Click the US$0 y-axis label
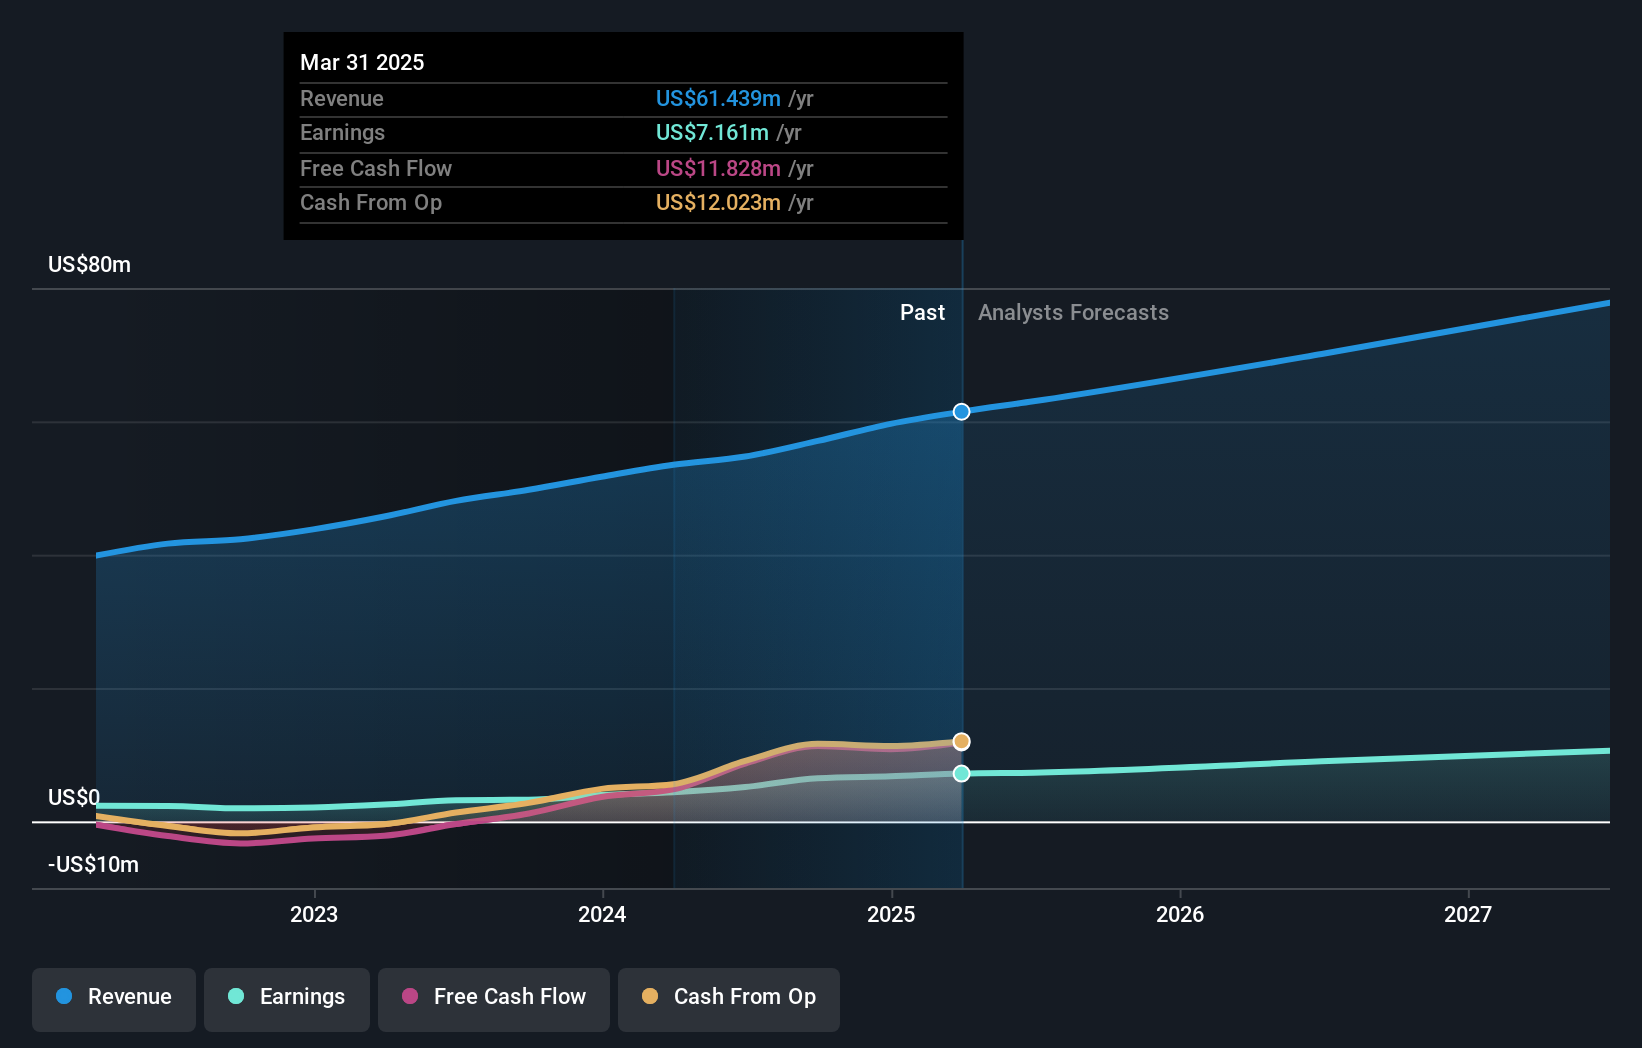Screen dimensions: 1642x1048 [x=74, y=797]
